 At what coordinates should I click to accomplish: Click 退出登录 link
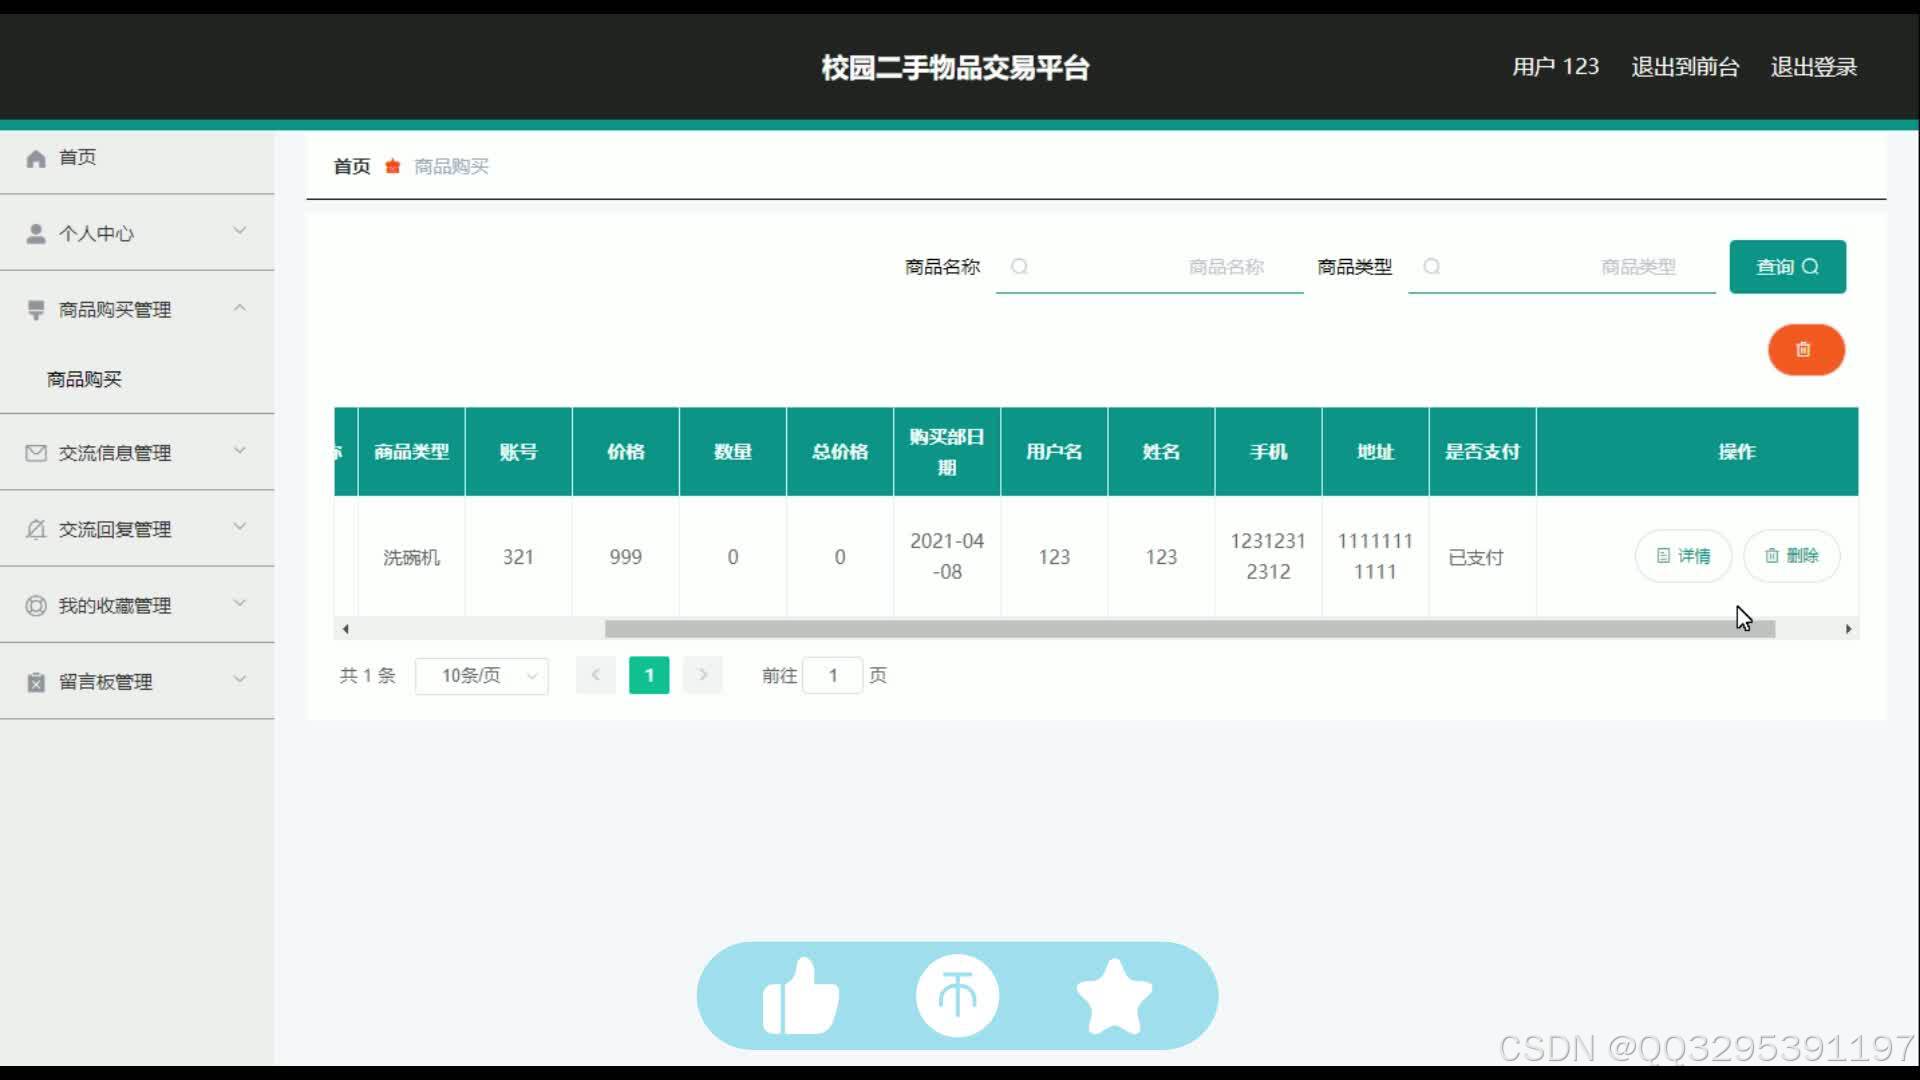coord(1814,67)
